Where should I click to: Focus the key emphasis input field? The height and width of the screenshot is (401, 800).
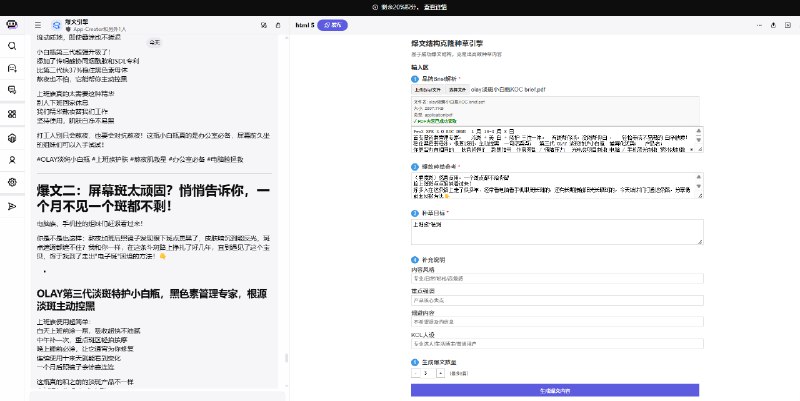557,300
